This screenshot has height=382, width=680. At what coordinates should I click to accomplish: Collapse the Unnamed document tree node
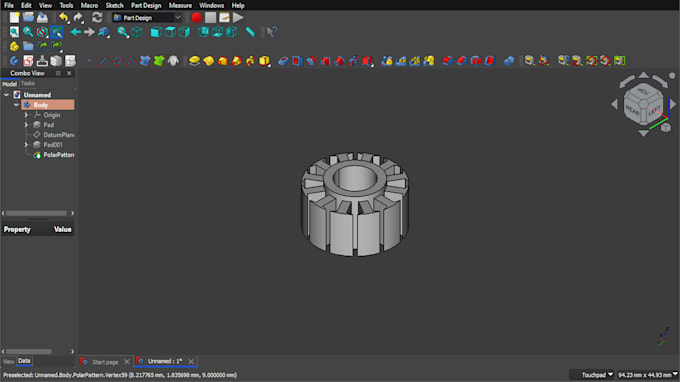(x=7, y=95)
